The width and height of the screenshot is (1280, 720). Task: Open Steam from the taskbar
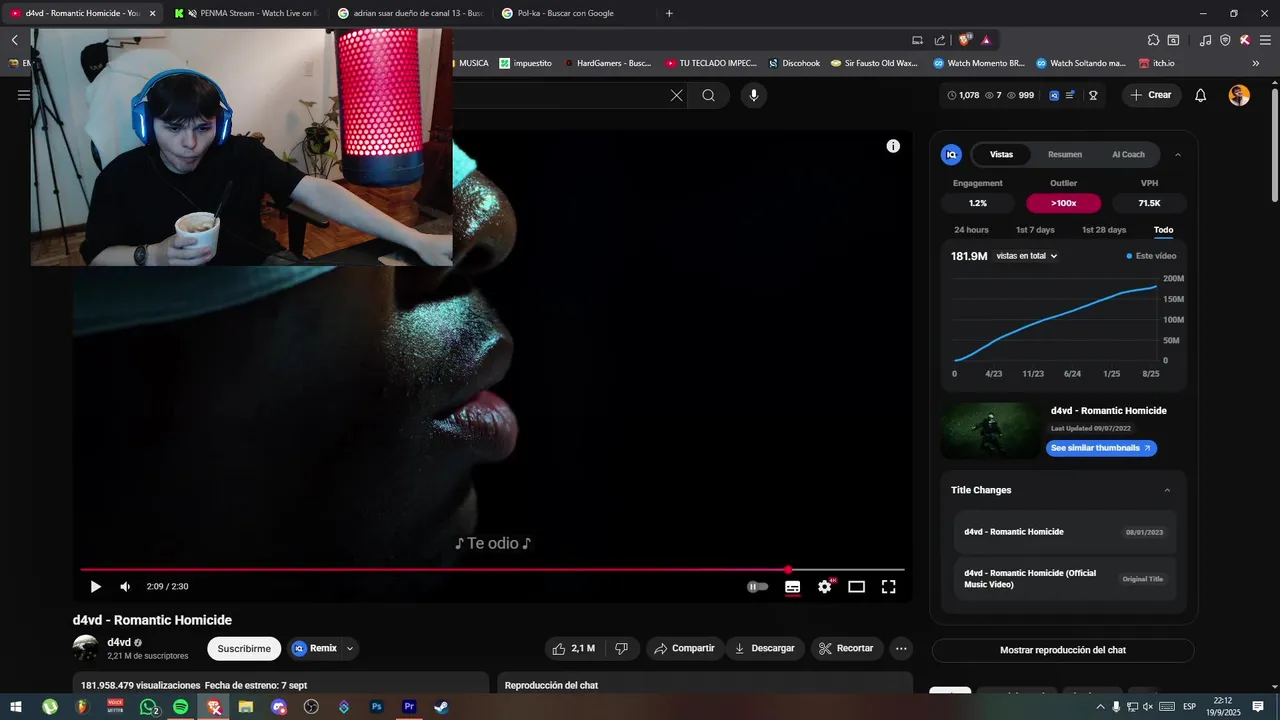click(441, 707)
